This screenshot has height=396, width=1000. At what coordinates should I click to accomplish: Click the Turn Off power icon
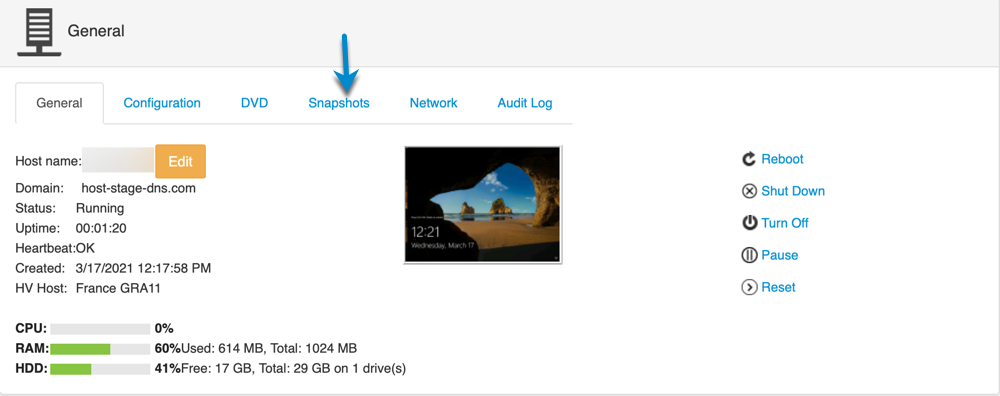pos(749,223)
